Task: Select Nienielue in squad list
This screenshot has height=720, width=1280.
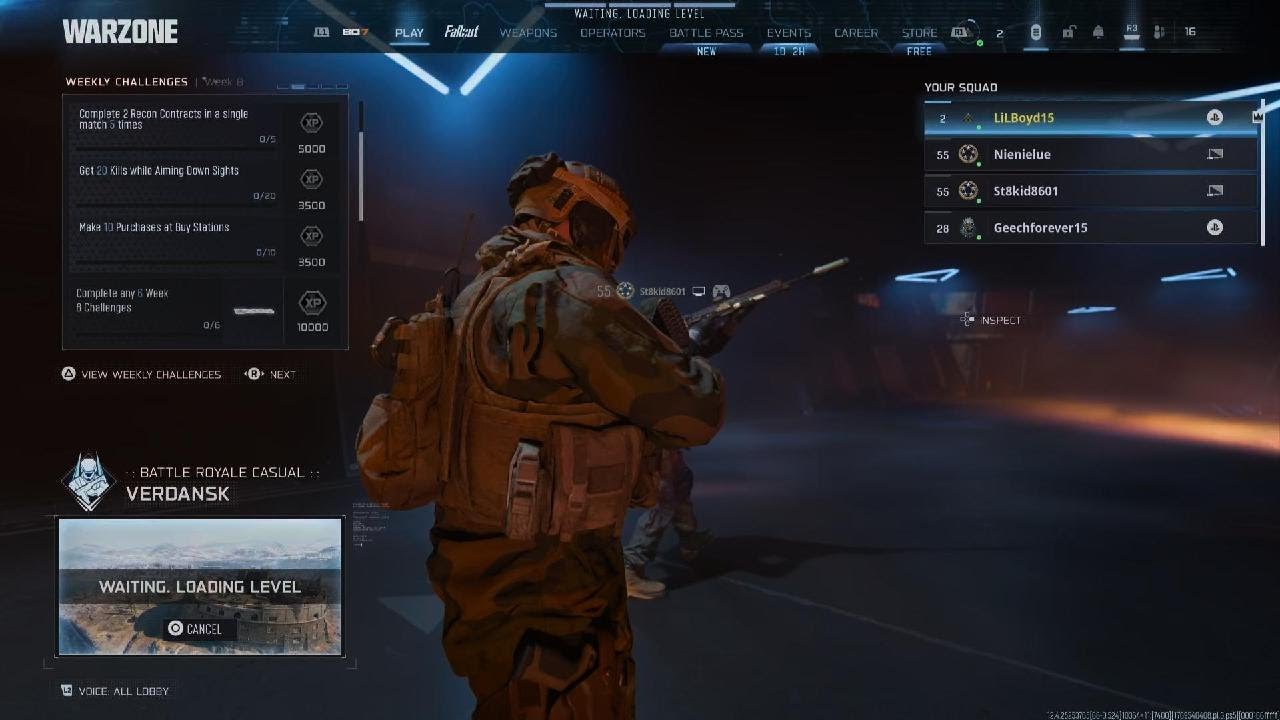Action: pos(1090,154)
